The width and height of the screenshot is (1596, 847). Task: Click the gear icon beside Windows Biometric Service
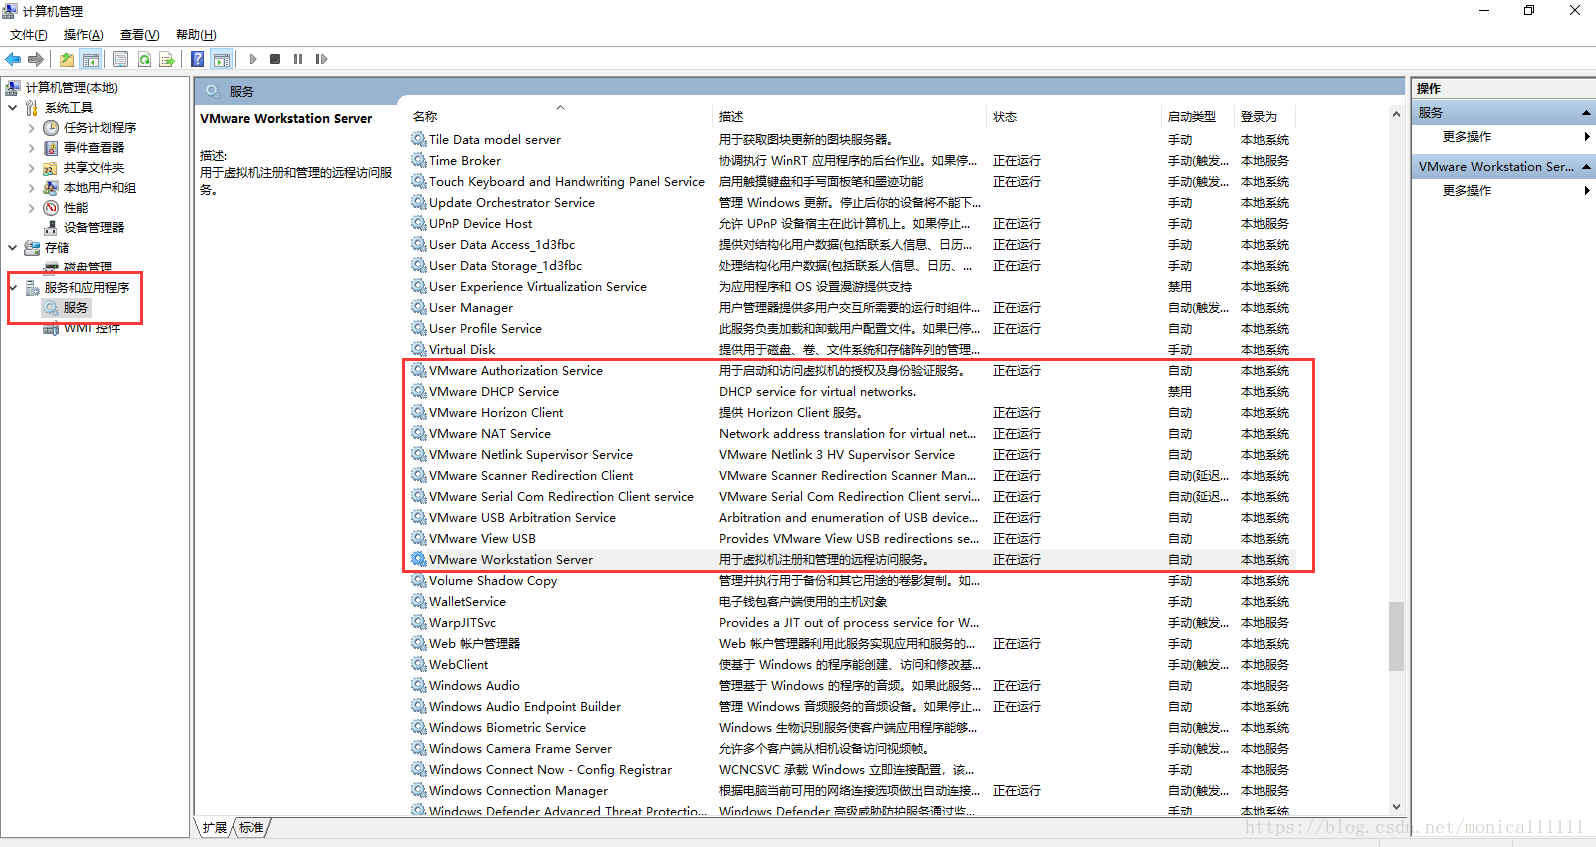pyautogui.click(x=418, y=728)
